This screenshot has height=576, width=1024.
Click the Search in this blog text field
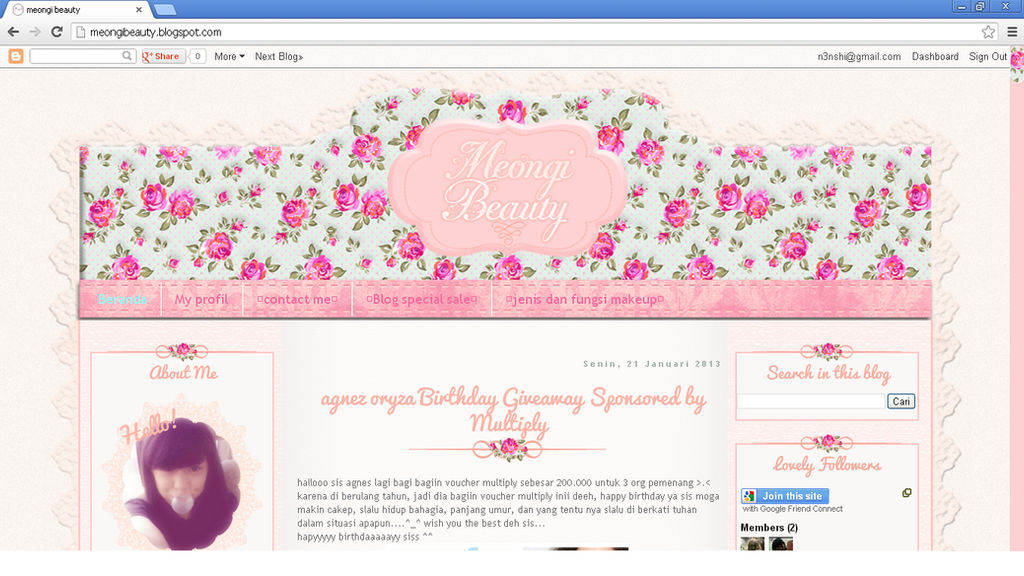click(810, 401)
